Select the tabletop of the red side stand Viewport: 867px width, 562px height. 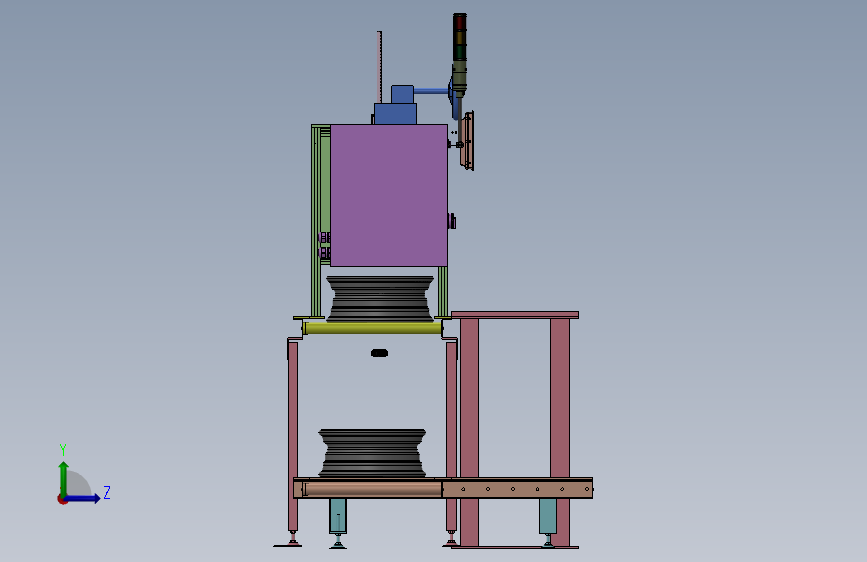click(x=515, y=315)
